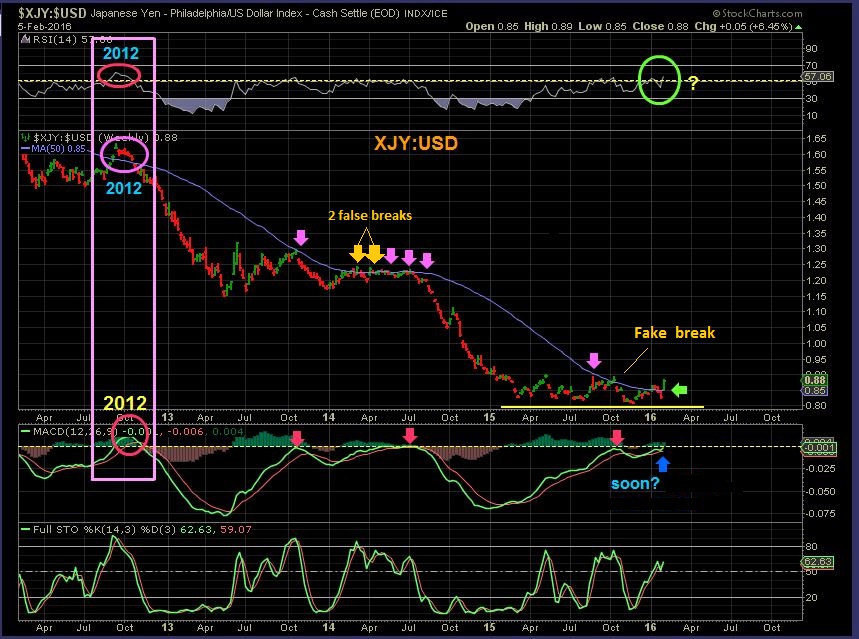
Task: Click the blue up arrow above 'soon?'
Action: [x=661, y=462]
